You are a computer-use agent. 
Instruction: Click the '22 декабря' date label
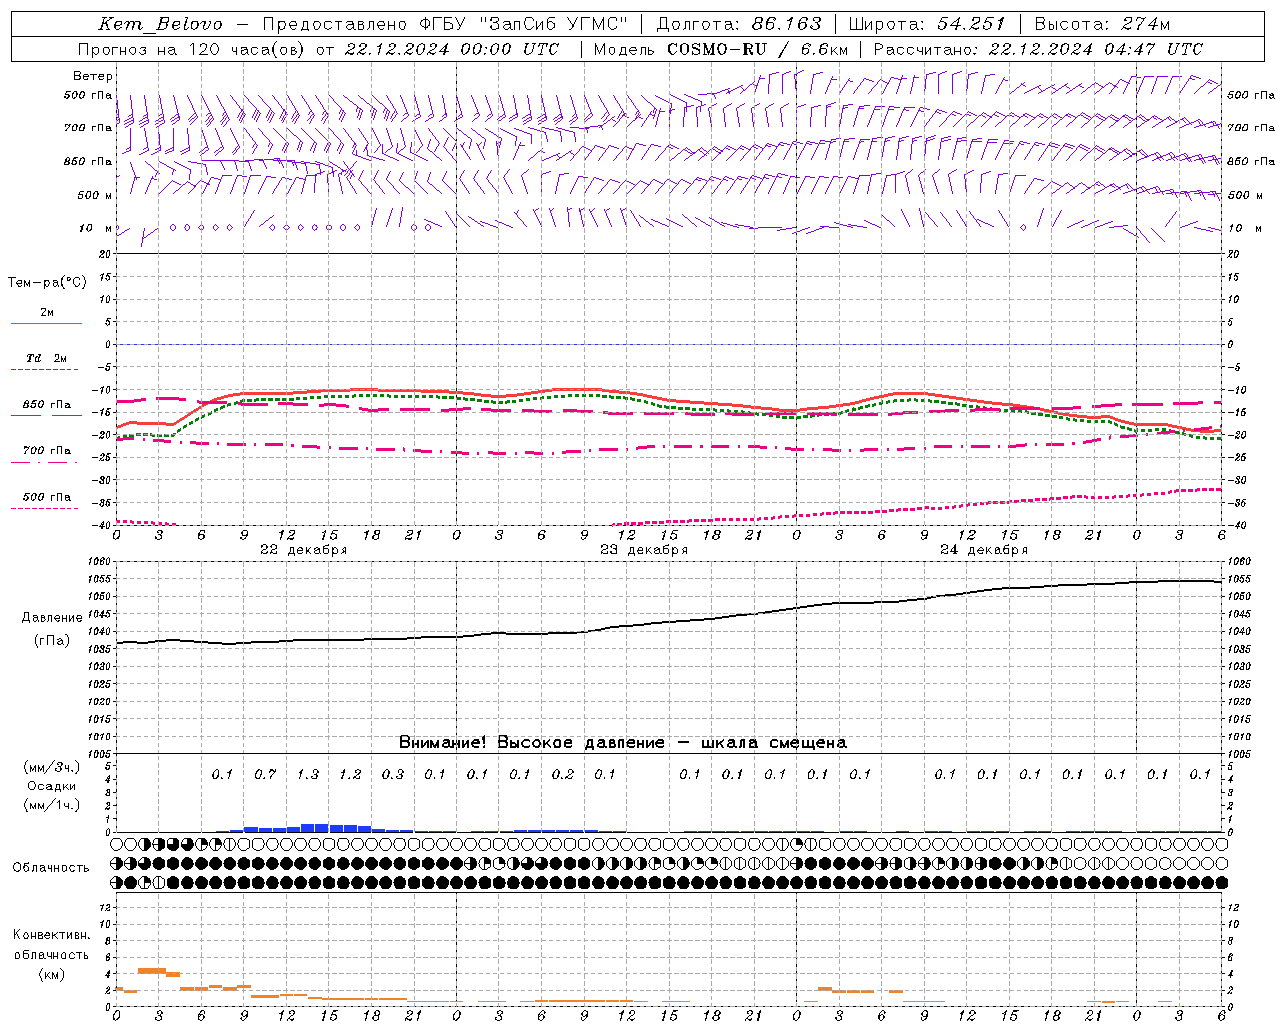[x=304, y=550]
